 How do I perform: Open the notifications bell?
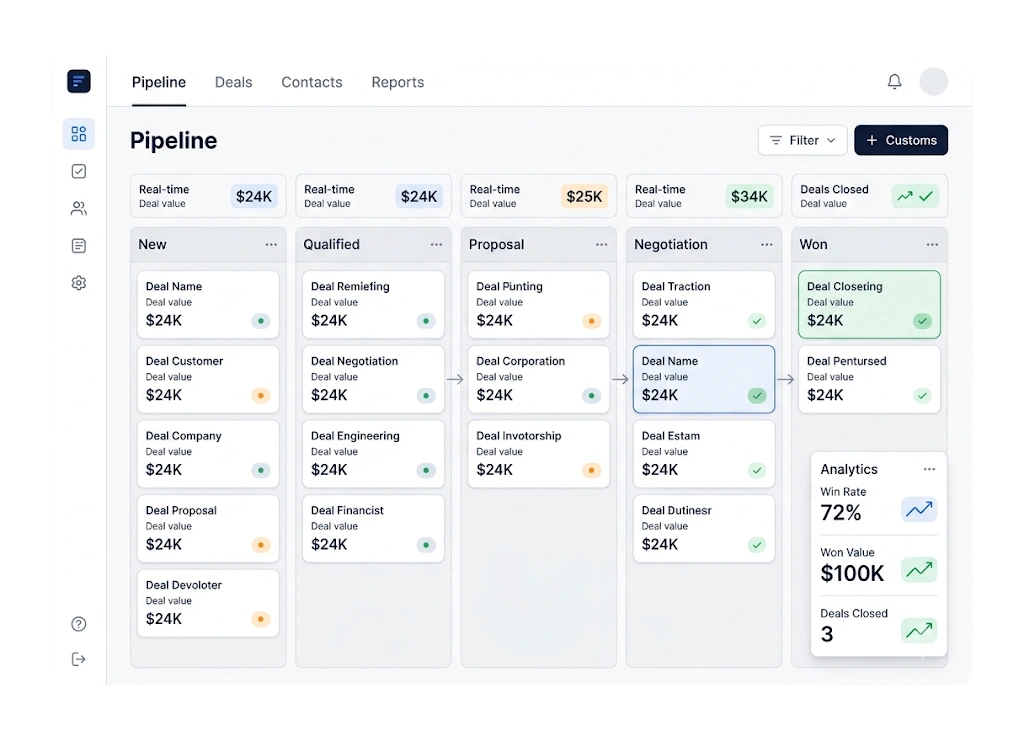tap(894, 82)
